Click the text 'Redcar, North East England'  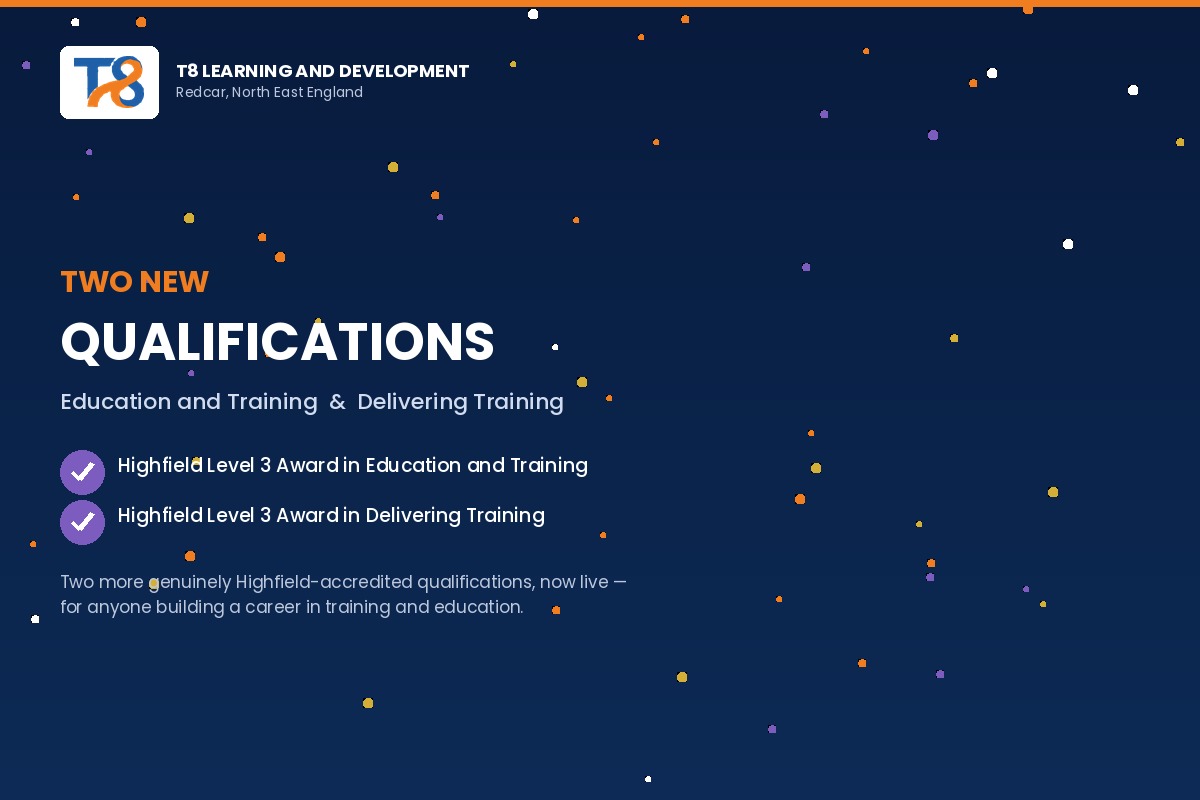point(269,92)
